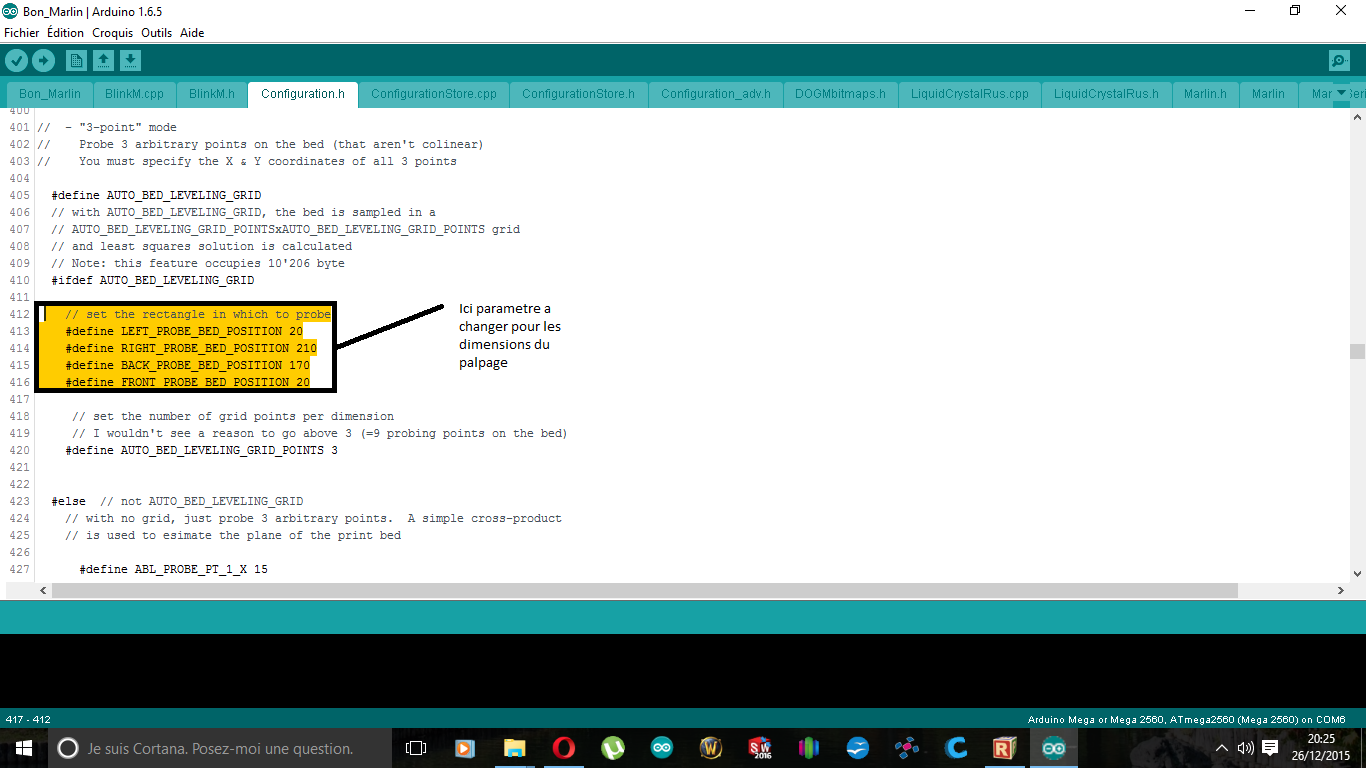
Task: Open uTorrent from the taskbar
Action: point(612,748)
